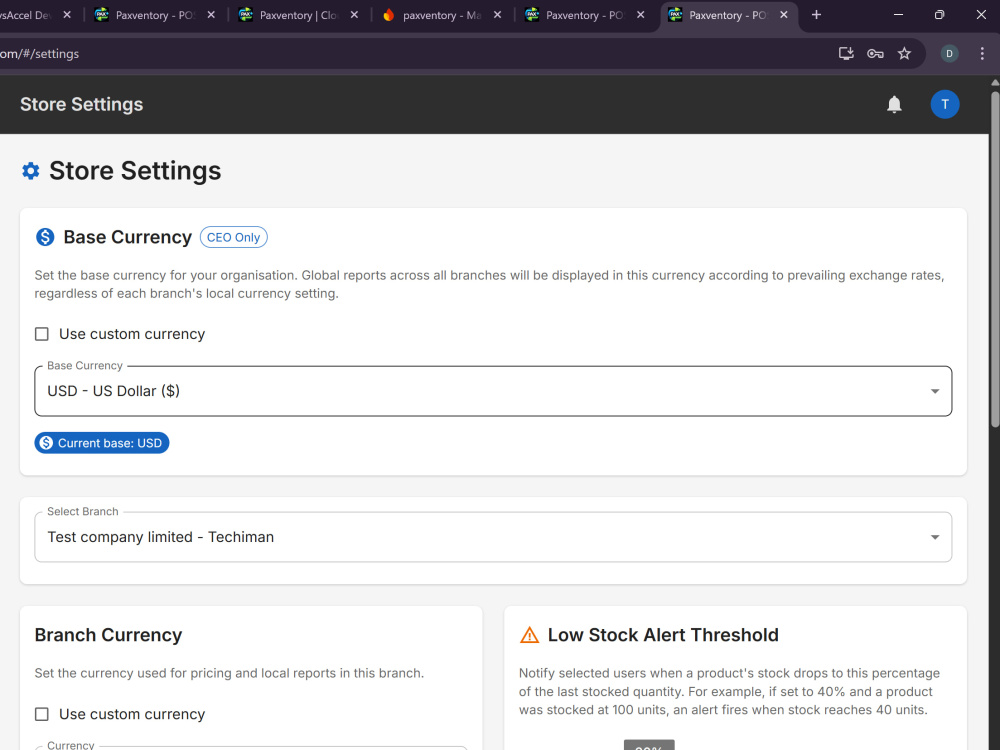Click the address bar URL field
Viewport: 1000px width, 750px height.
pos(408,54)
